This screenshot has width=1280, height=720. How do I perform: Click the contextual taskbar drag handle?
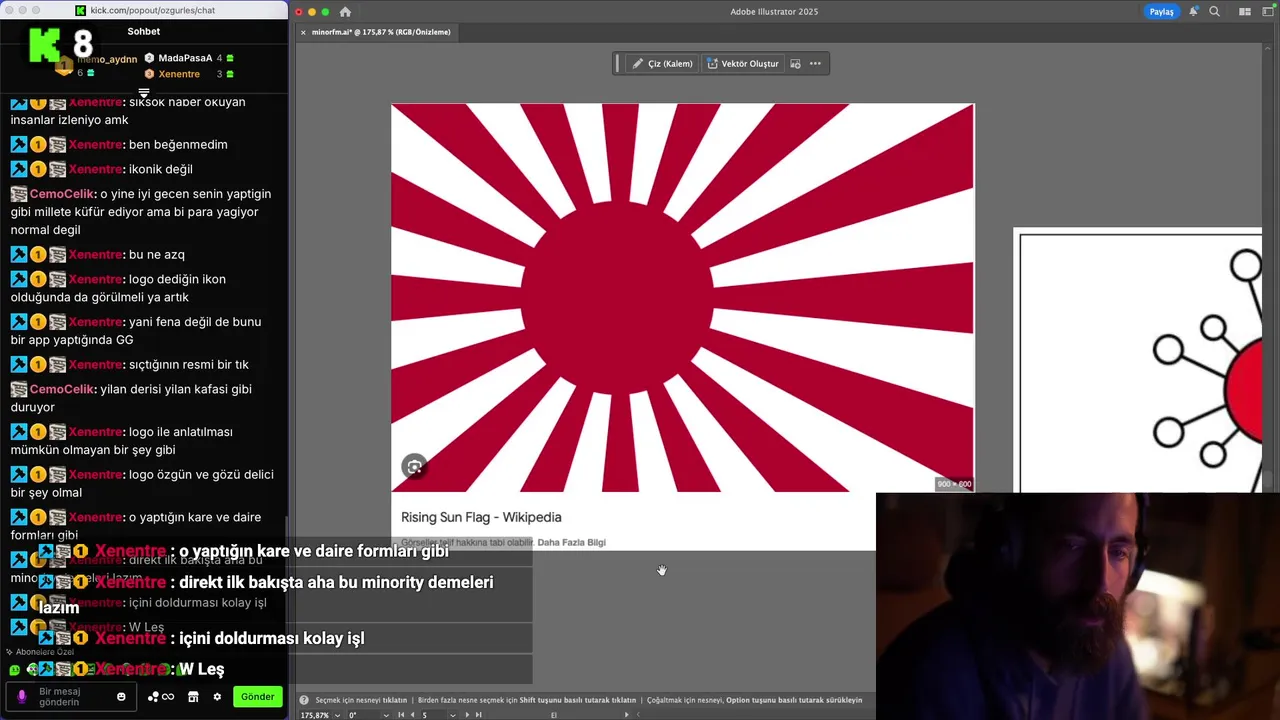pyautogui.click(x=619, y=63)
